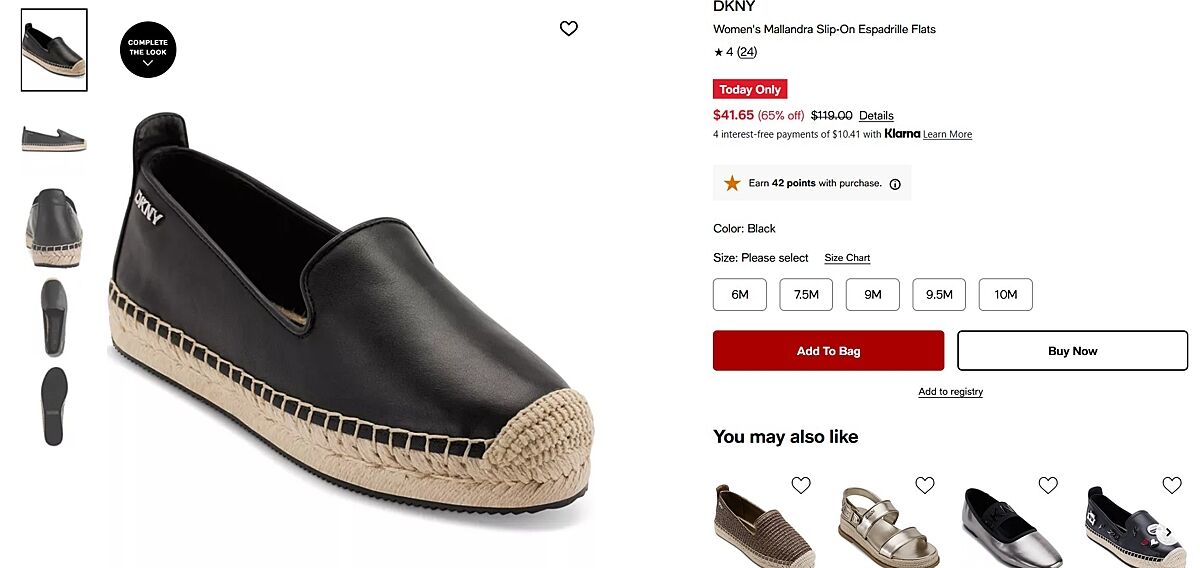Screen dimensions: 1200x568
Task: Click Add to registry link
Action: (950, 392)
